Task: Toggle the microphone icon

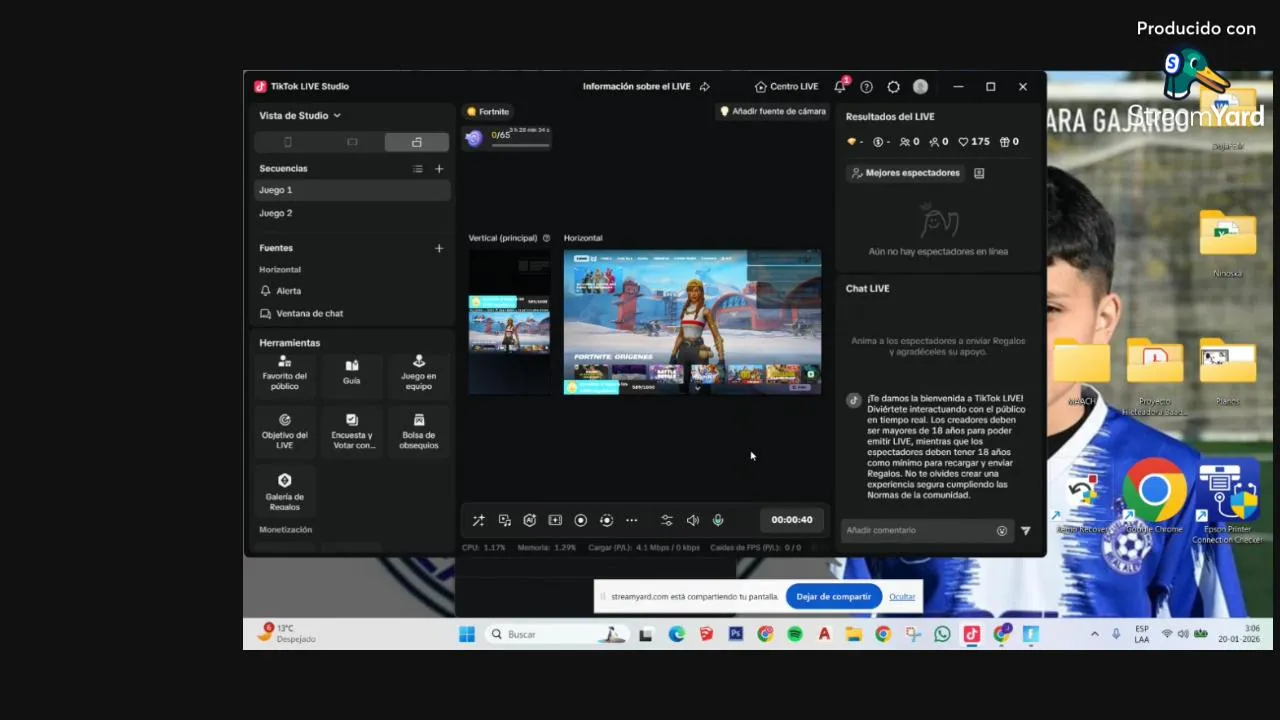Action: tap(718, 520)
